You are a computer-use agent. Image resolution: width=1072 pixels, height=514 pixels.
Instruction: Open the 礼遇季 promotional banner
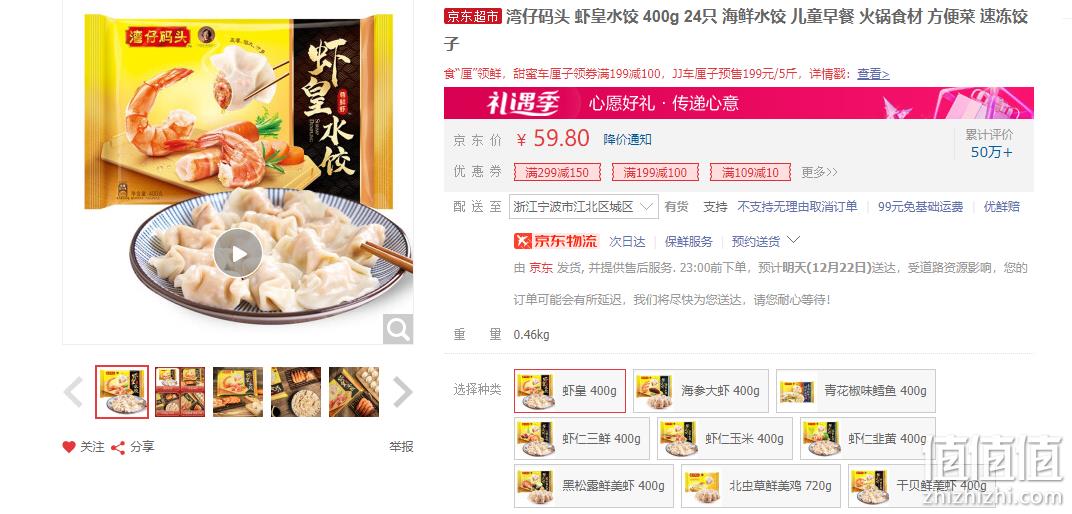click(738, 103)
